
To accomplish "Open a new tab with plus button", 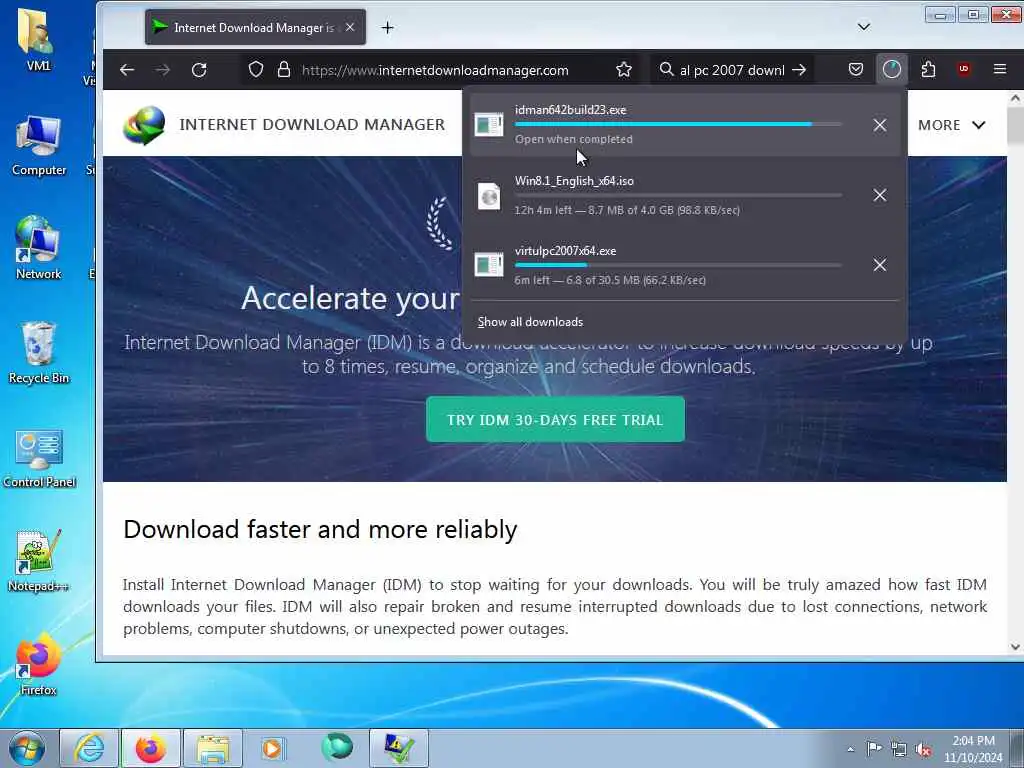I will [387, 27].
